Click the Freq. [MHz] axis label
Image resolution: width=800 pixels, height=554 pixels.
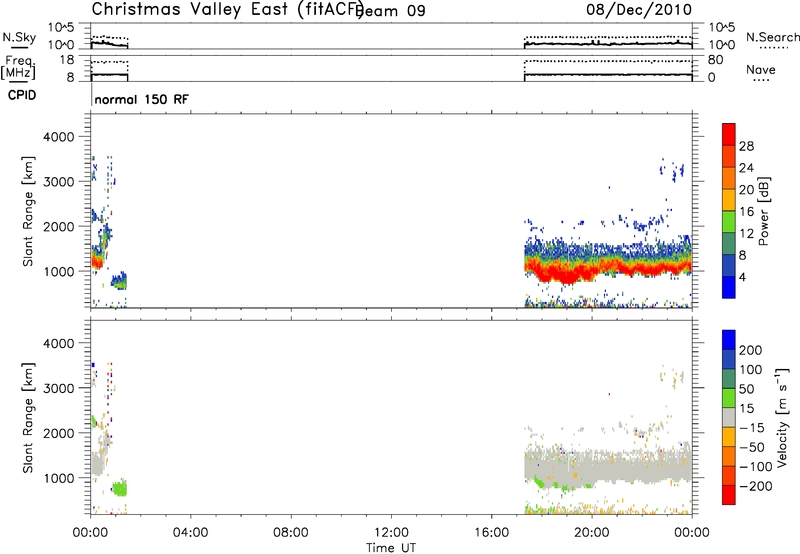point(19,68)
